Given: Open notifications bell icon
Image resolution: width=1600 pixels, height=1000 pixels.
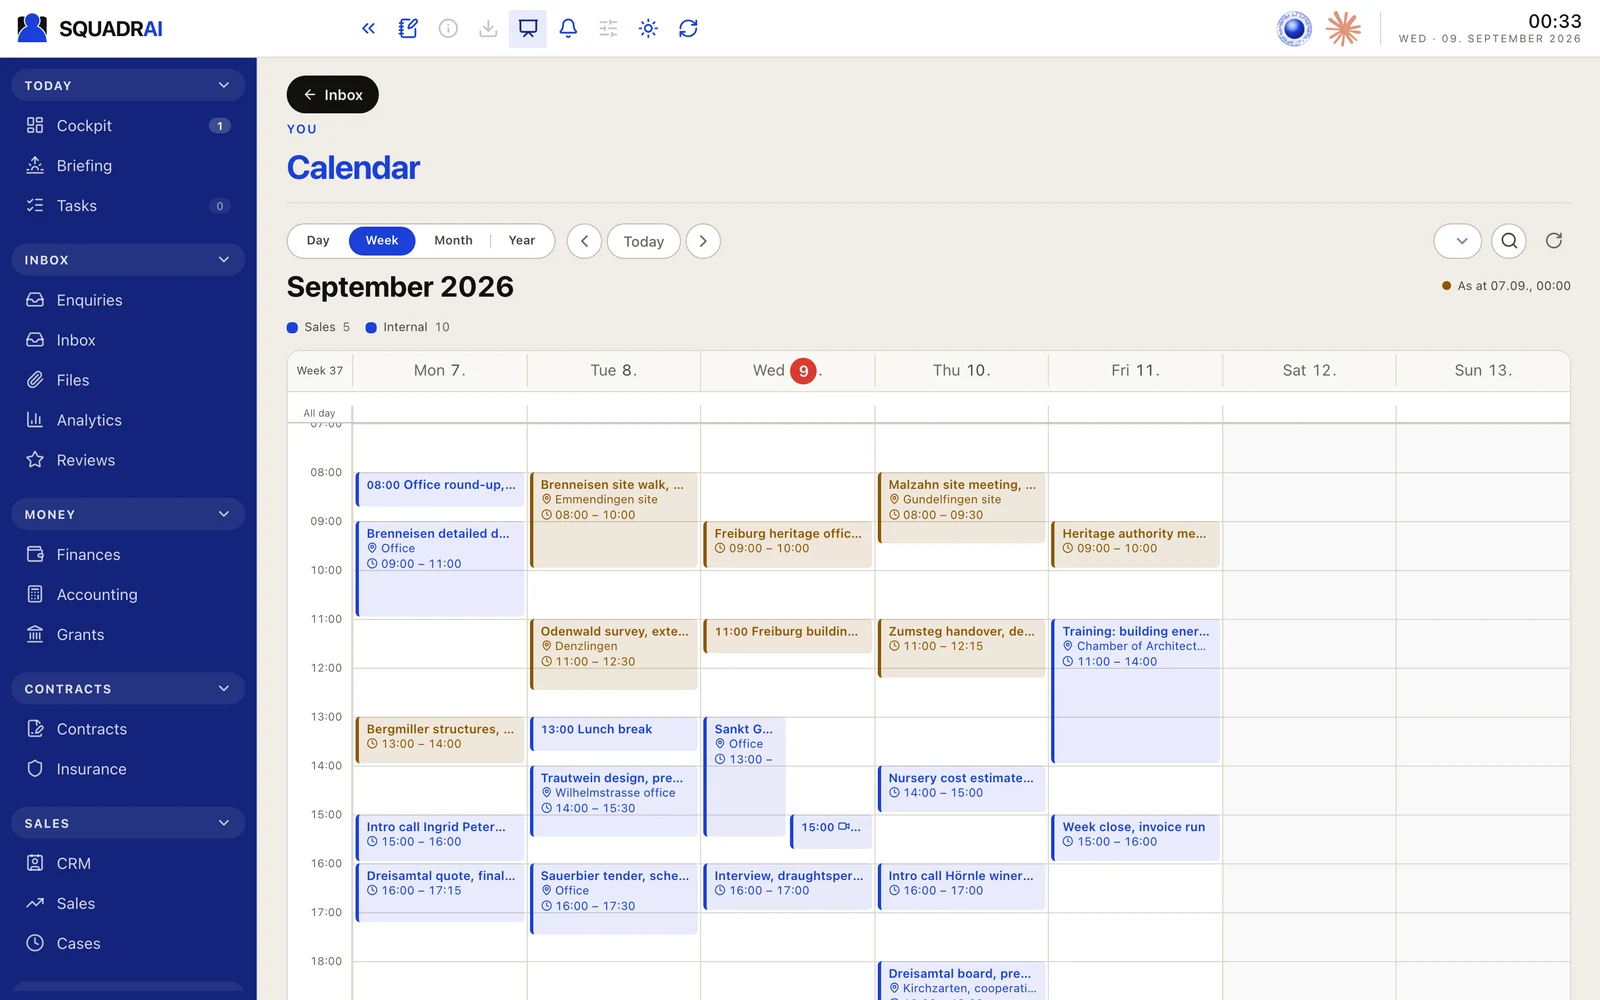Looking at the screenshot, I should coord(568,28).
